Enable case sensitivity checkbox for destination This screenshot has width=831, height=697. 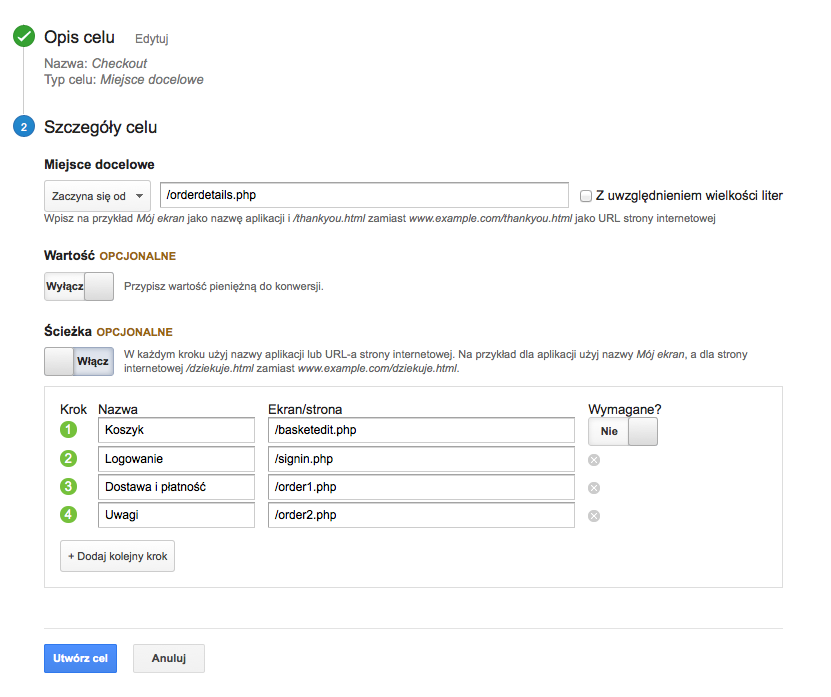pyautogui.click(x=587, y=195)
